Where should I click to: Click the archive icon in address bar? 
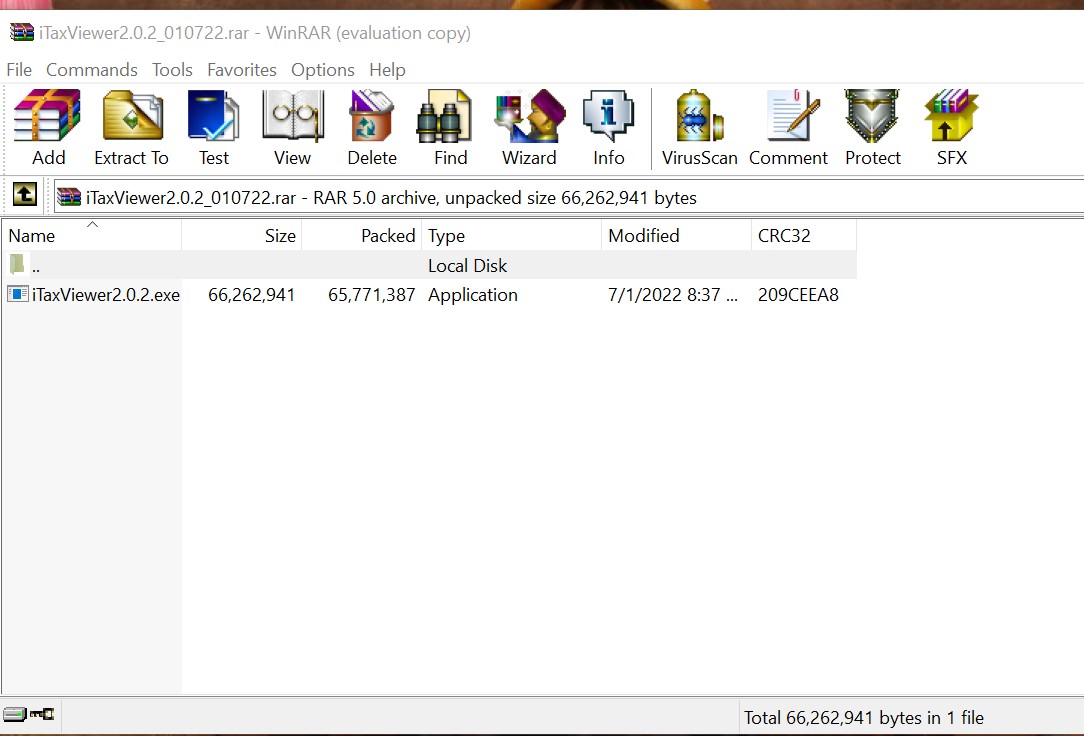click(68, 198)
